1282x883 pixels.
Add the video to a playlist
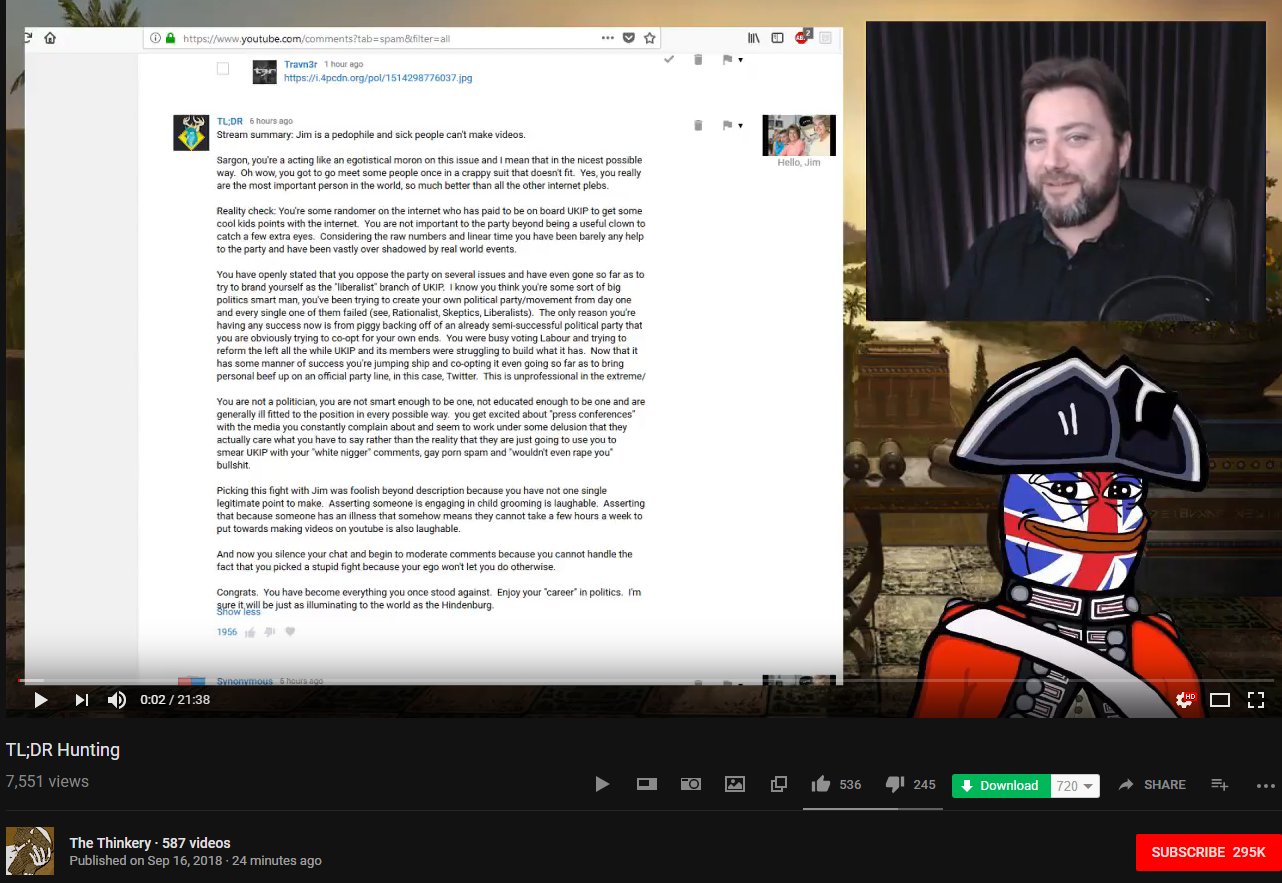(x=1219, y=785)
